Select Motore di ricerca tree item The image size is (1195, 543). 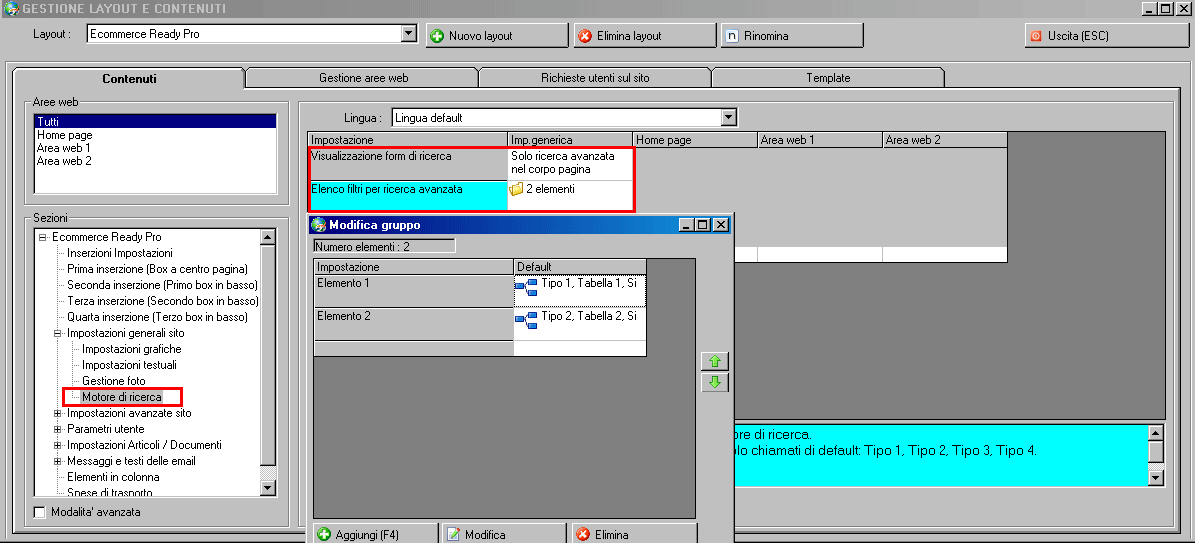(x=122, y=397)
